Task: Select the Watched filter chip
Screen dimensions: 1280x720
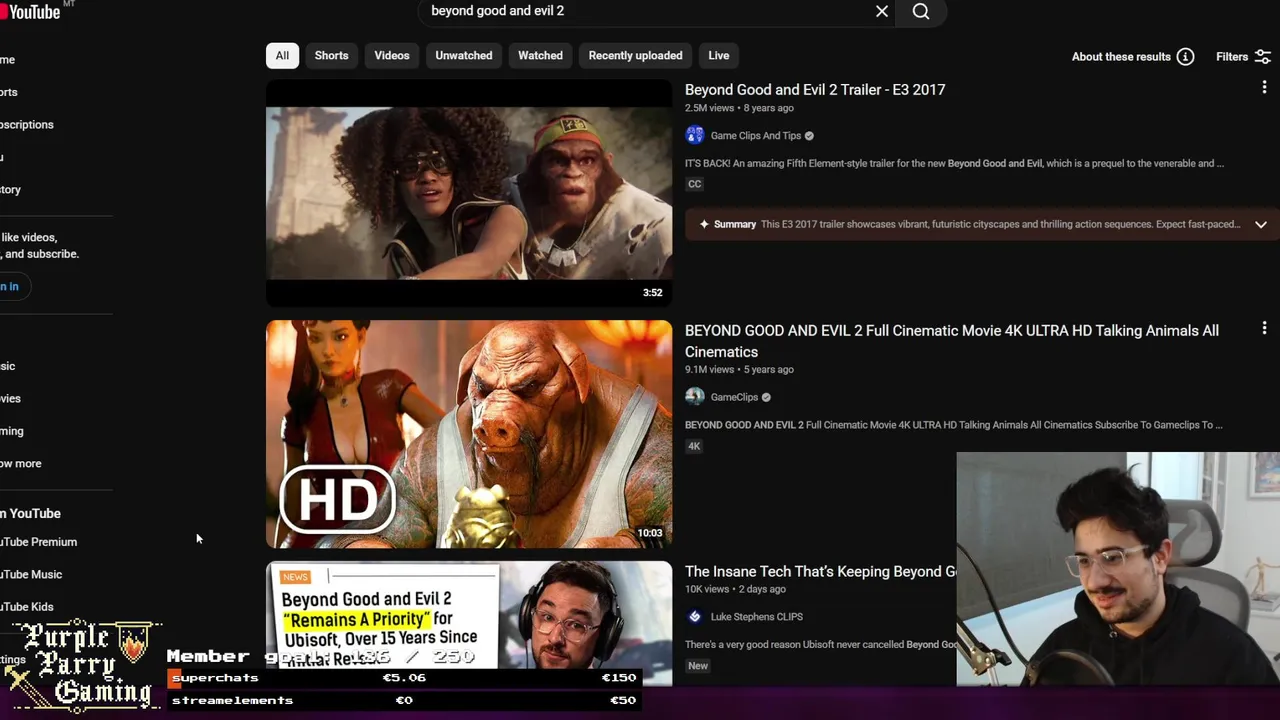Action: [x=540, y=56]
